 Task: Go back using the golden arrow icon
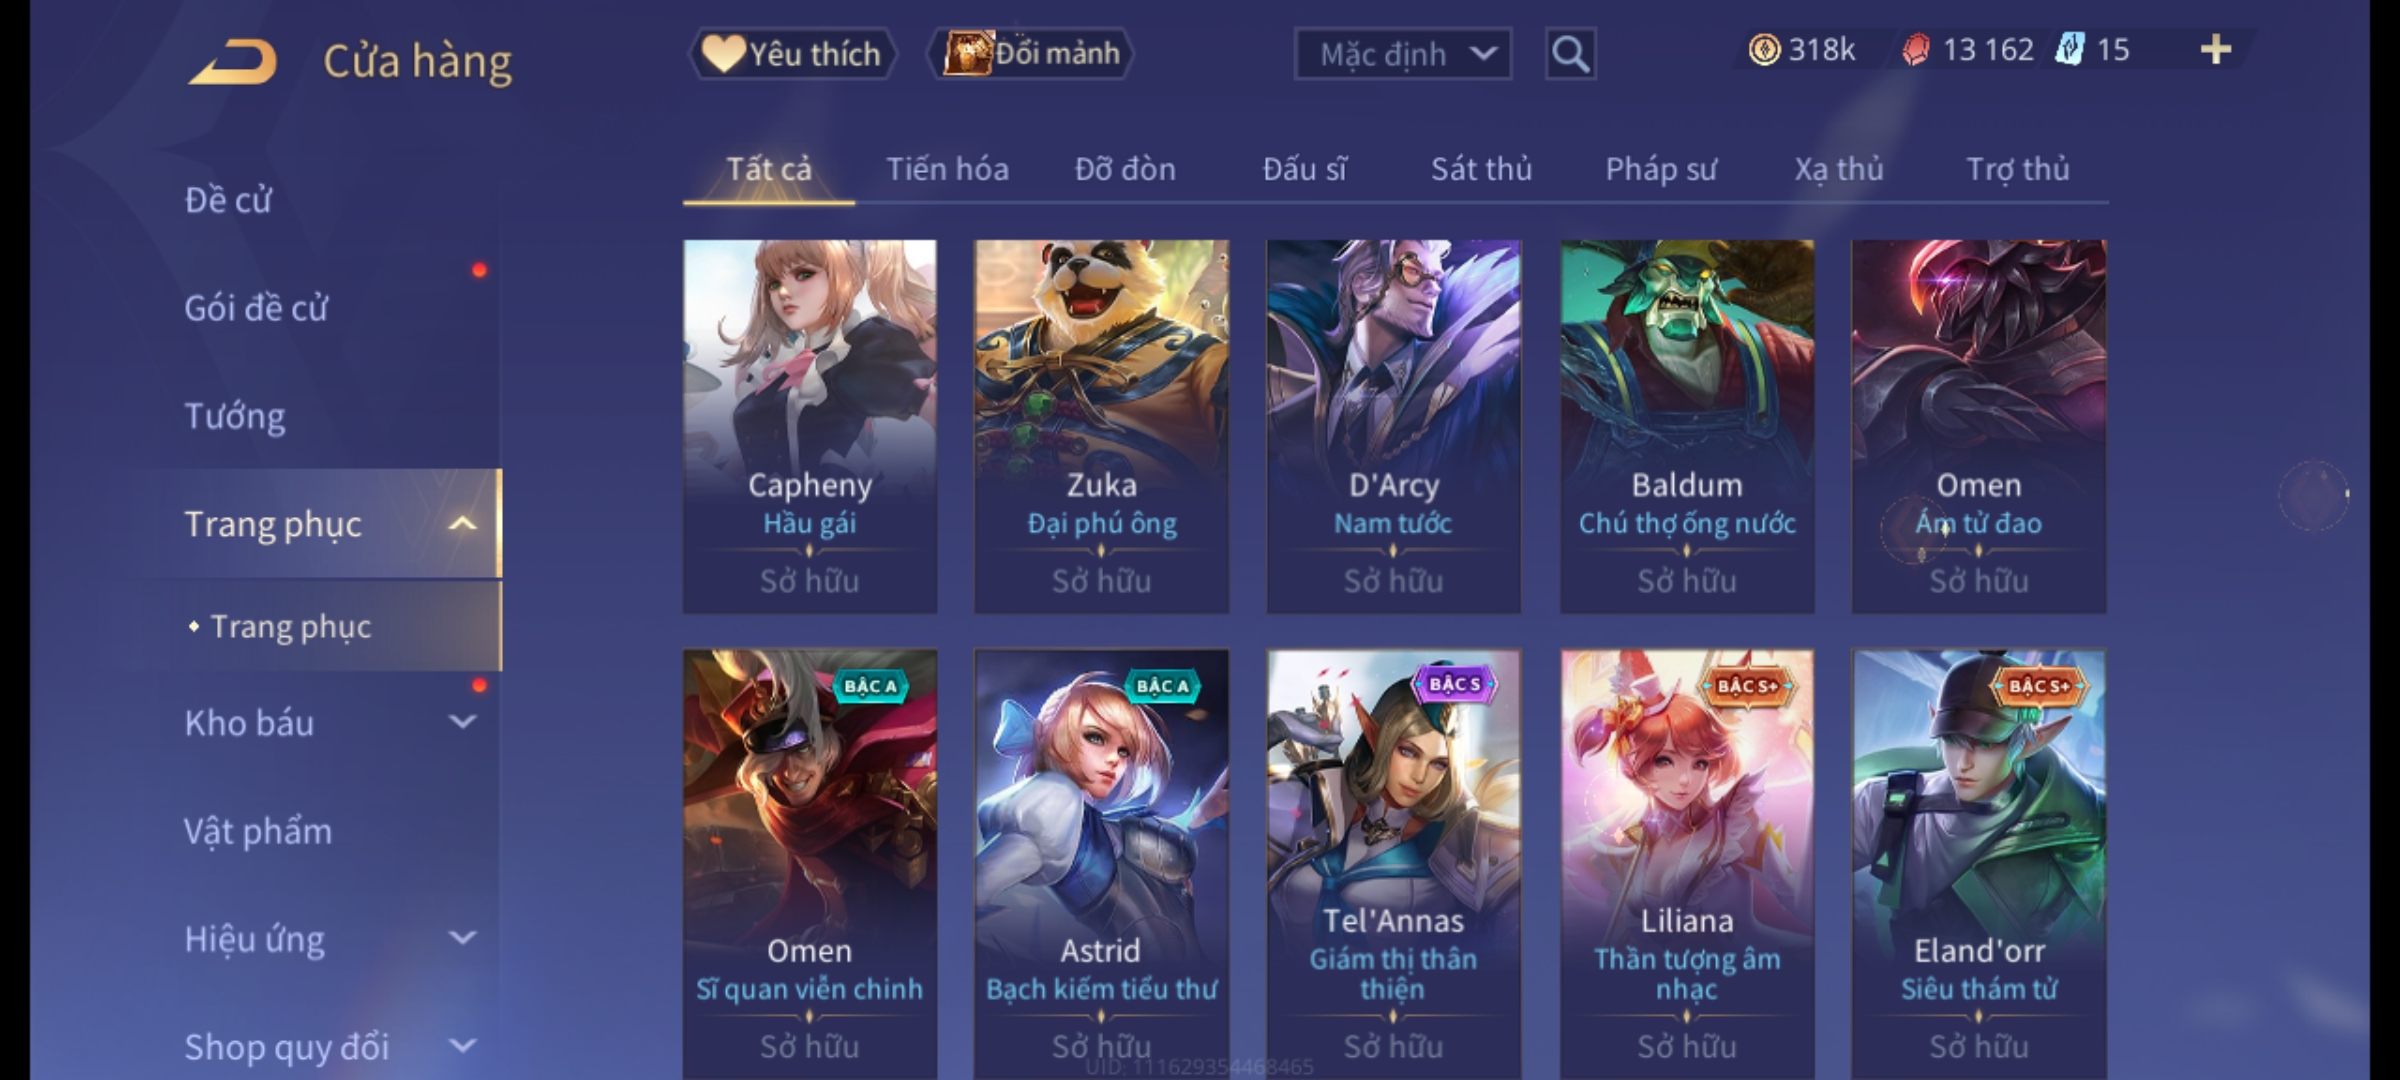click(x=232, y=62)
